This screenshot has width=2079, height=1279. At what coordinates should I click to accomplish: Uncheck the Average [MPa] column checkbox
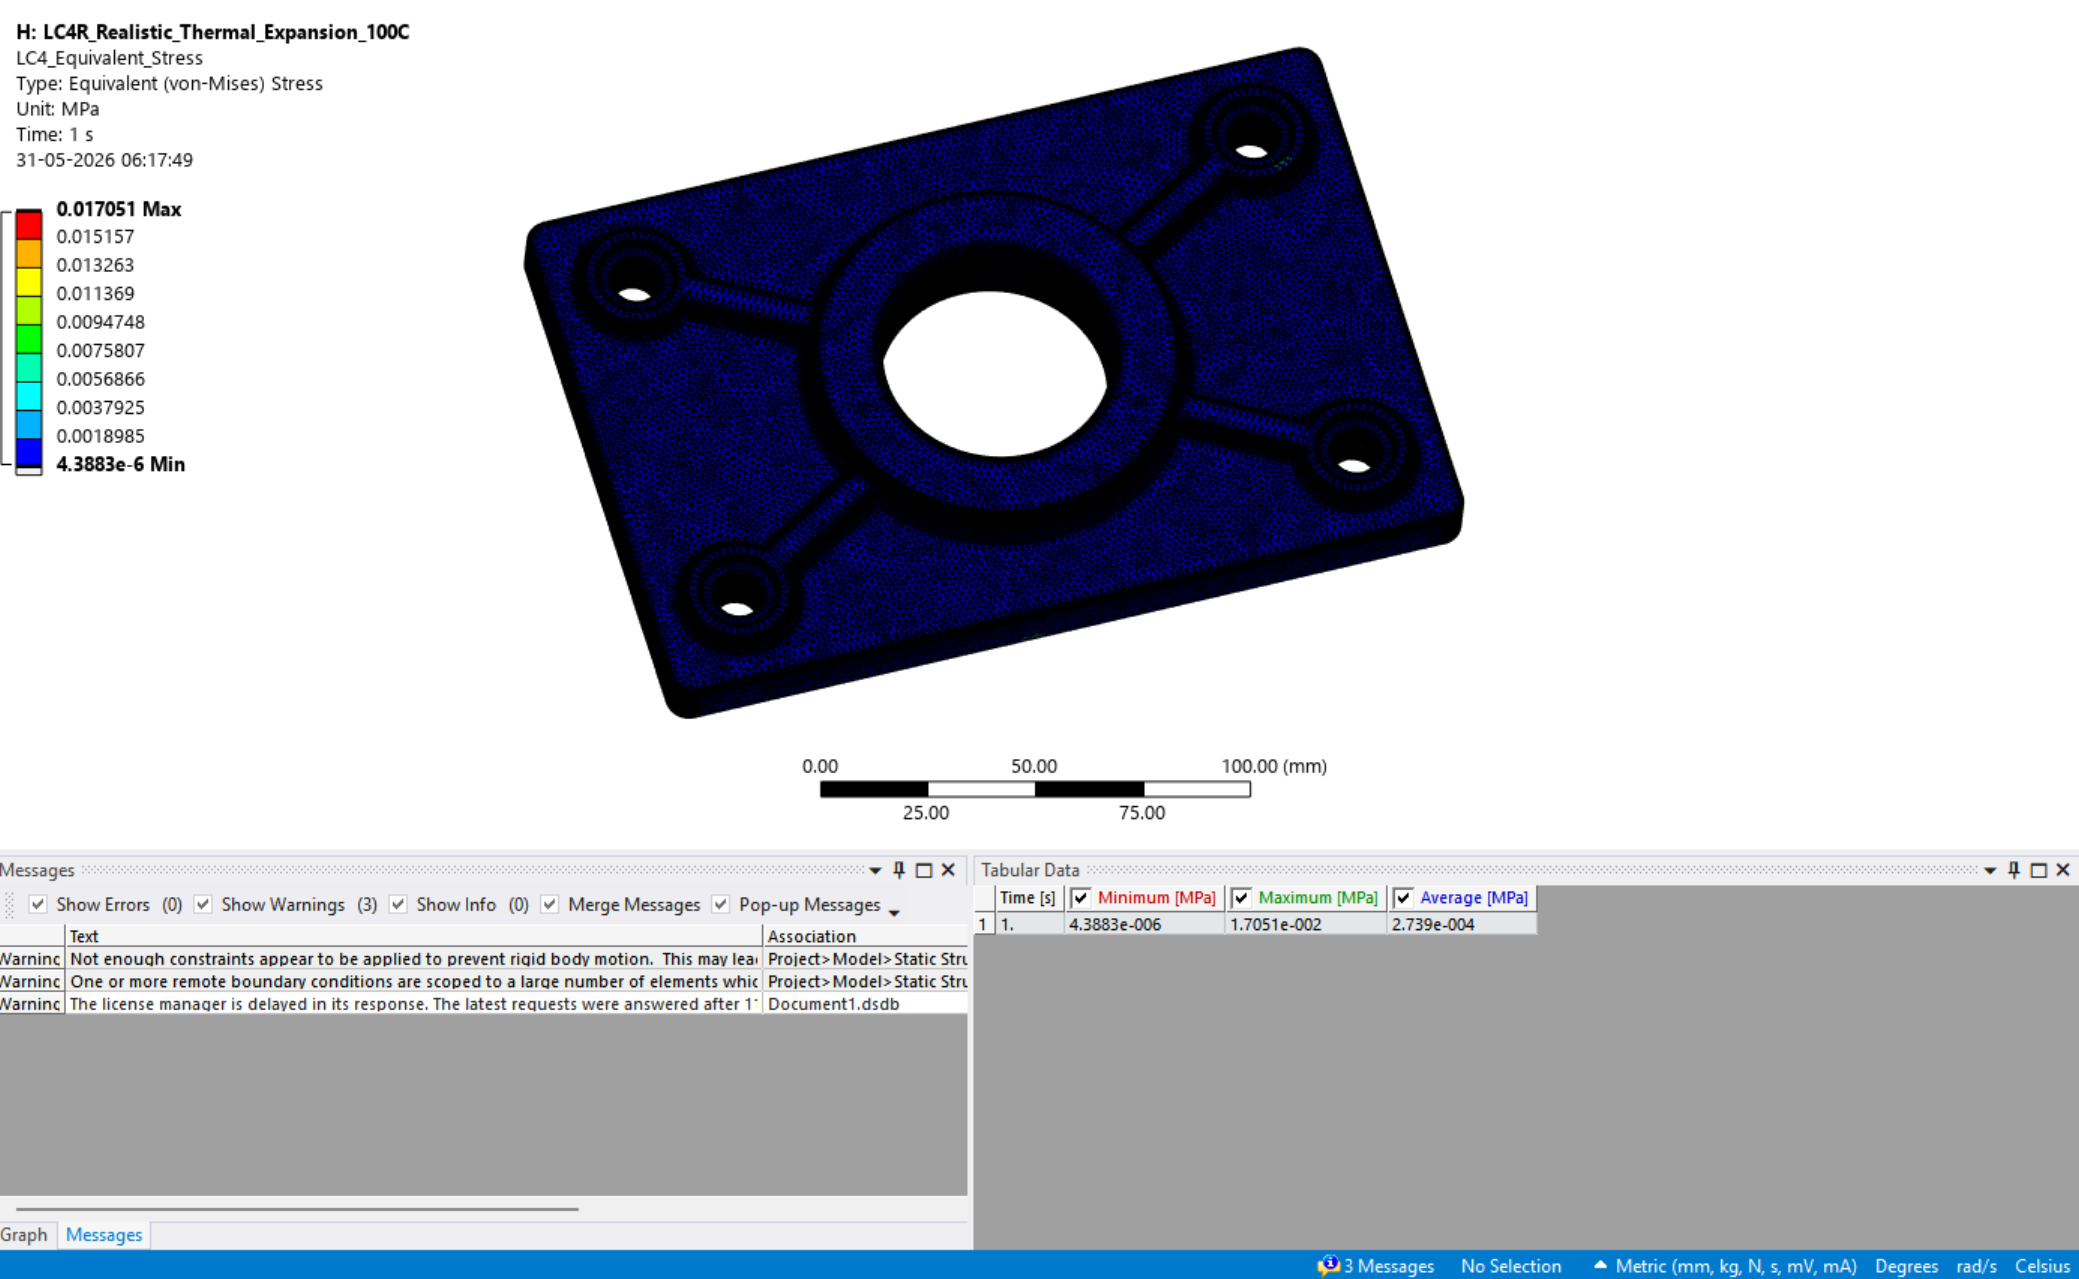click(1403, 898)
